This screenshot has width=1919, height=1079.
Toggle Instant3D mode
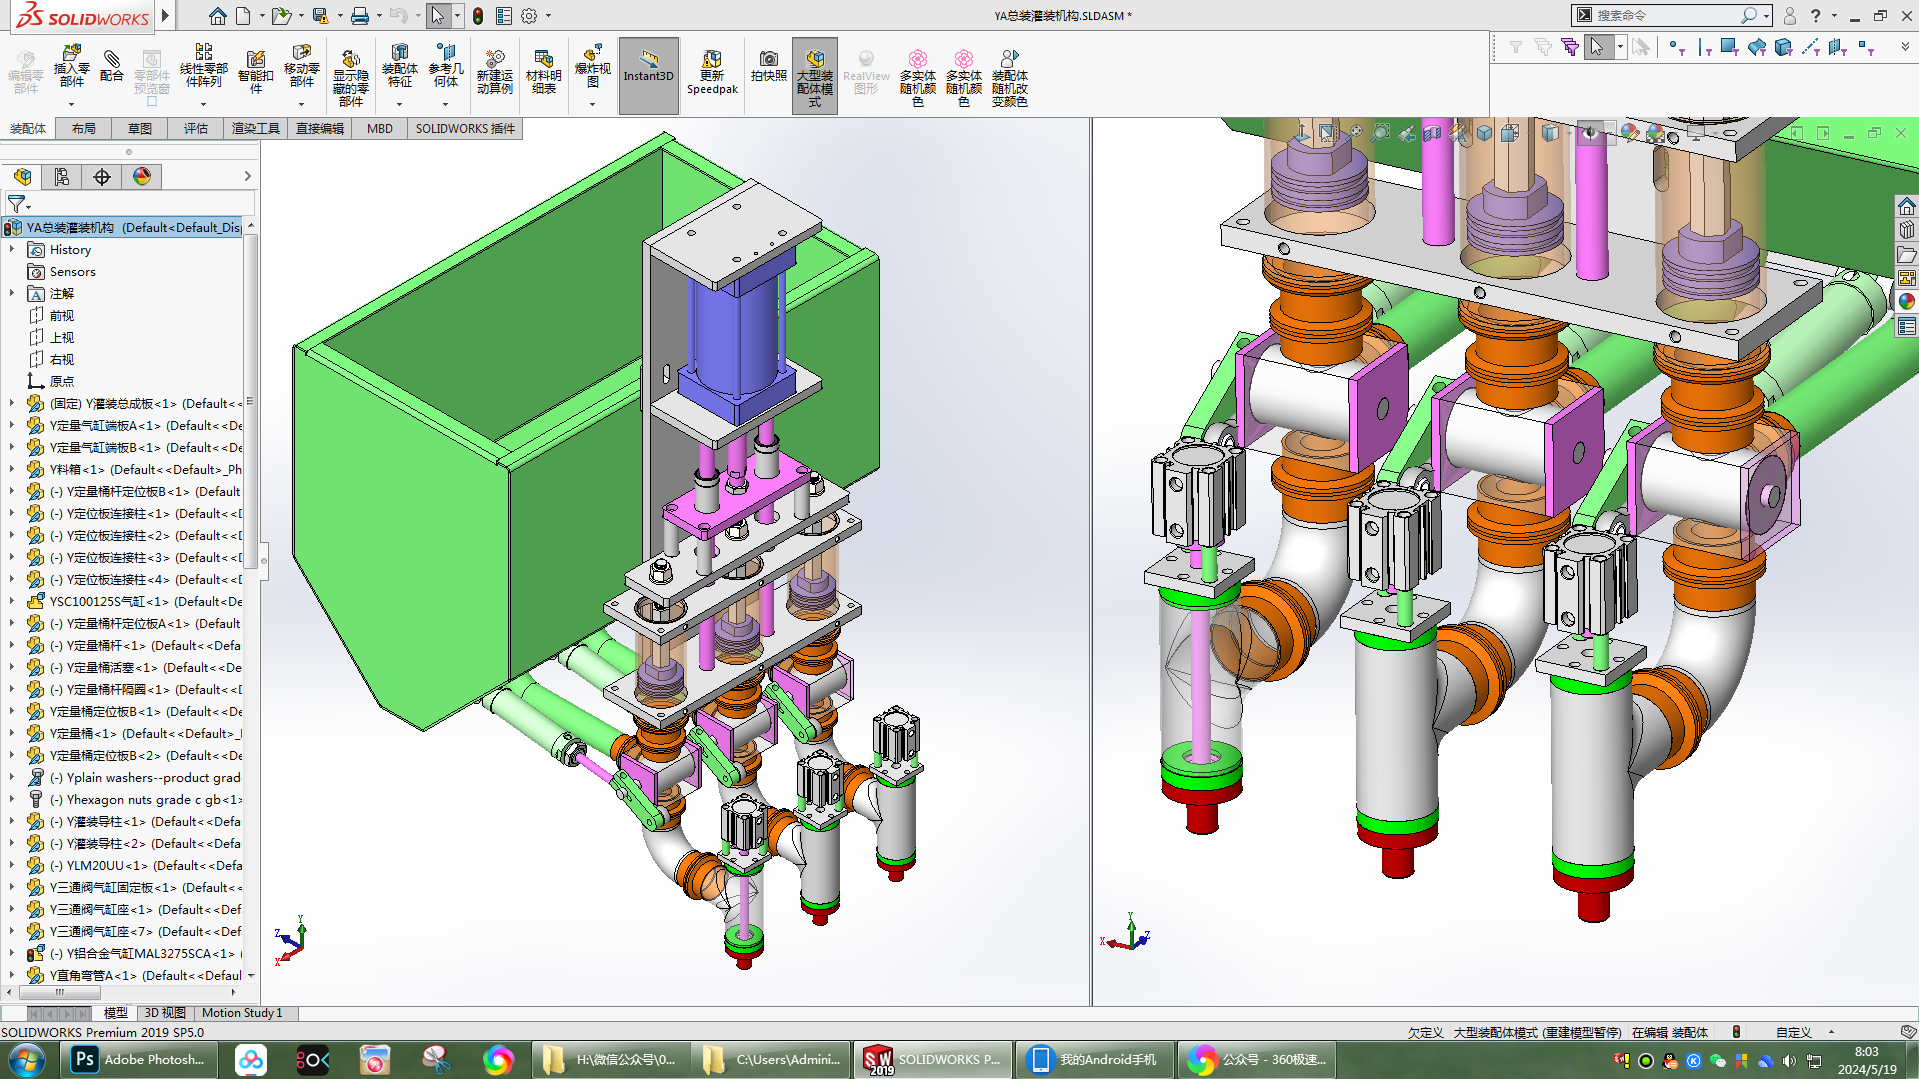[x=649, y=75]
